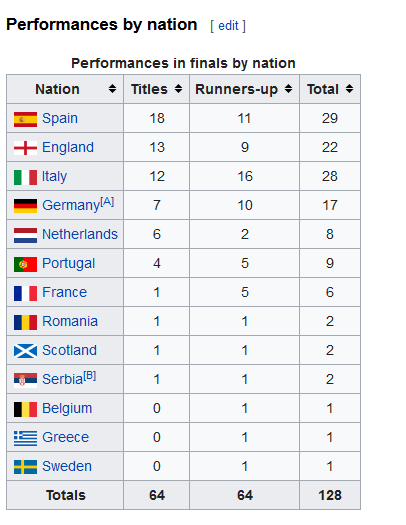Sort table by Titles column arrows

[178, 89]
